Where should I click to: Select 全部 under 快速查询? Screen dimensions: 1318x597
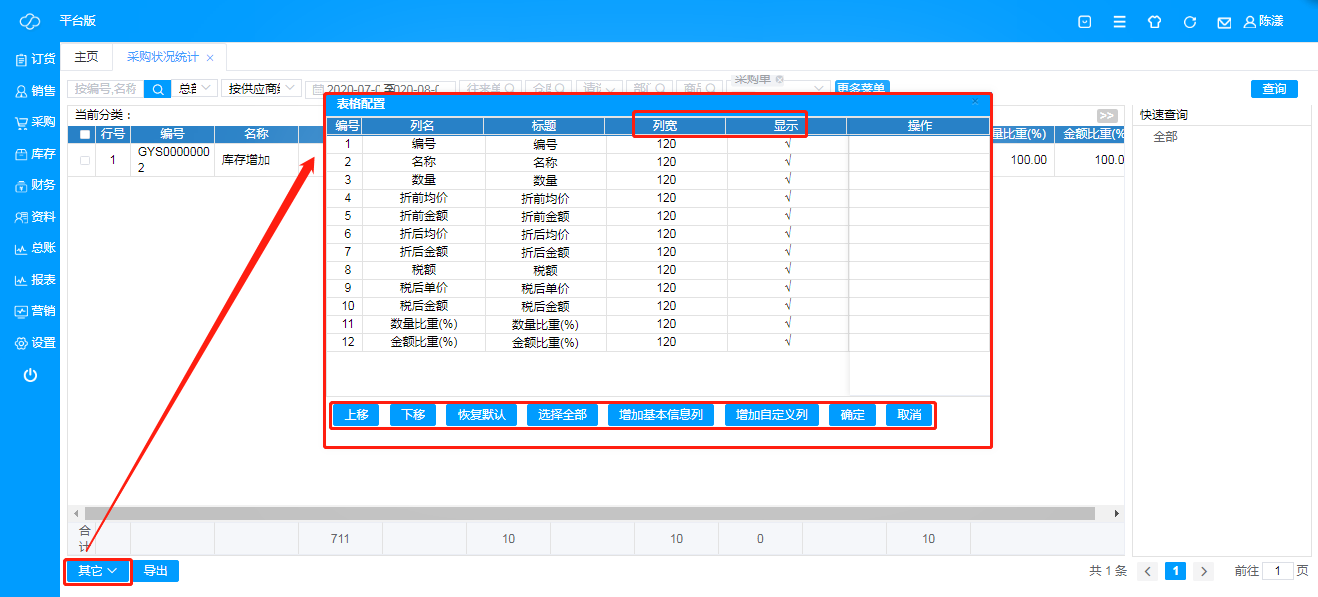pyautogui.click(x=1165, y=137)
